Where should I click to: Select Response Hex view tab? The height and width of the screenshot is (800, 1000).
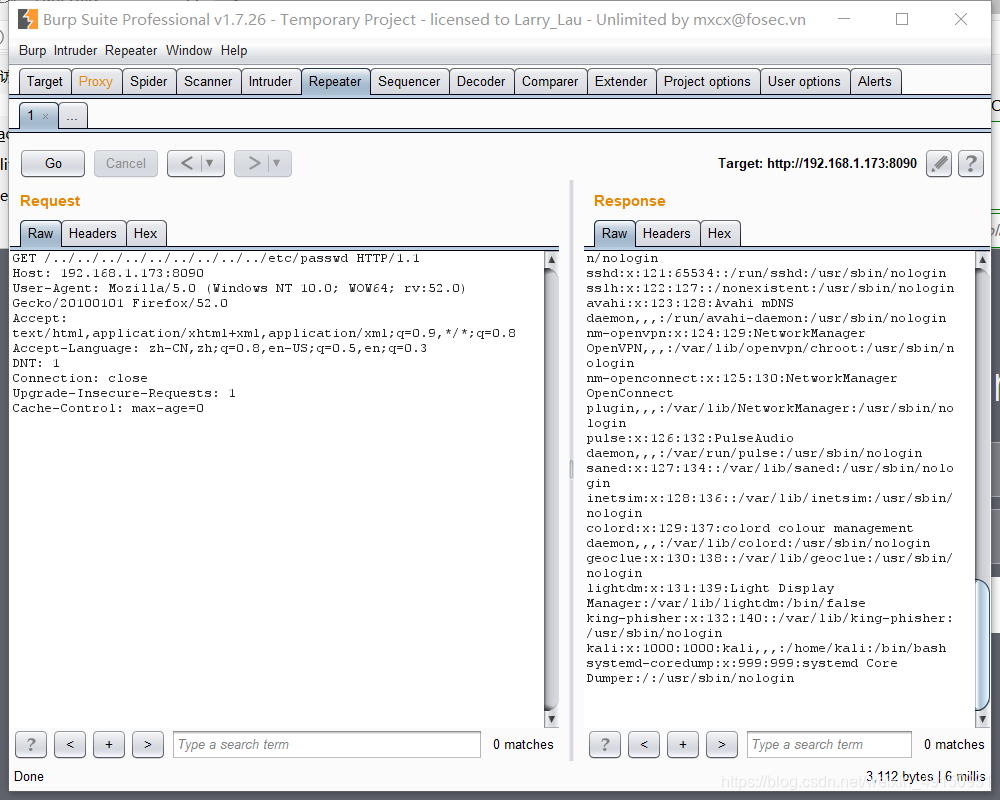click(x=719, y=233)
